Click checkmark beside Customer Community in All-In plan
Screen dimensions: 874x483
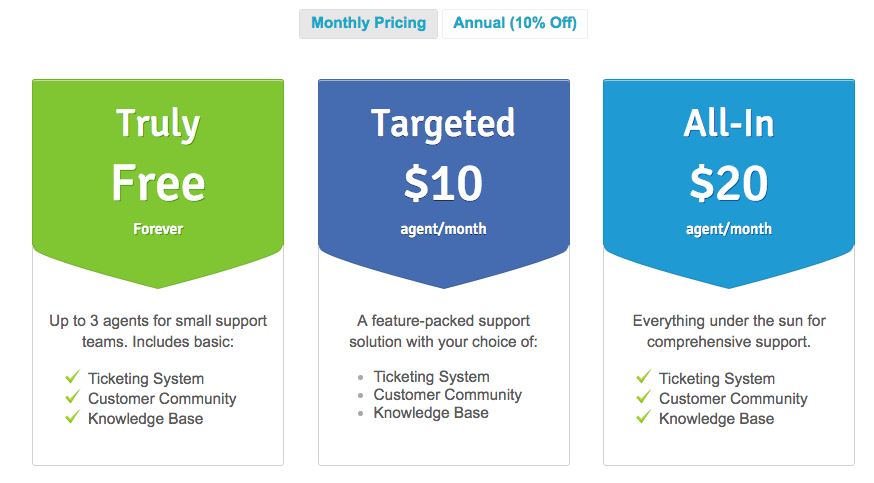click(x=643, y=397)
